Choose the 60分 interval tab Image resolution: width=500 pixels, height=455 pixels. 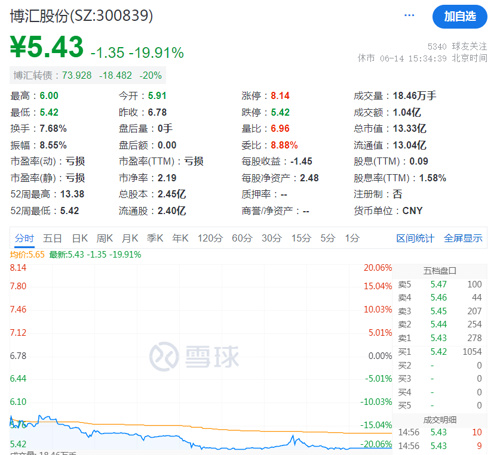point(242,238)
